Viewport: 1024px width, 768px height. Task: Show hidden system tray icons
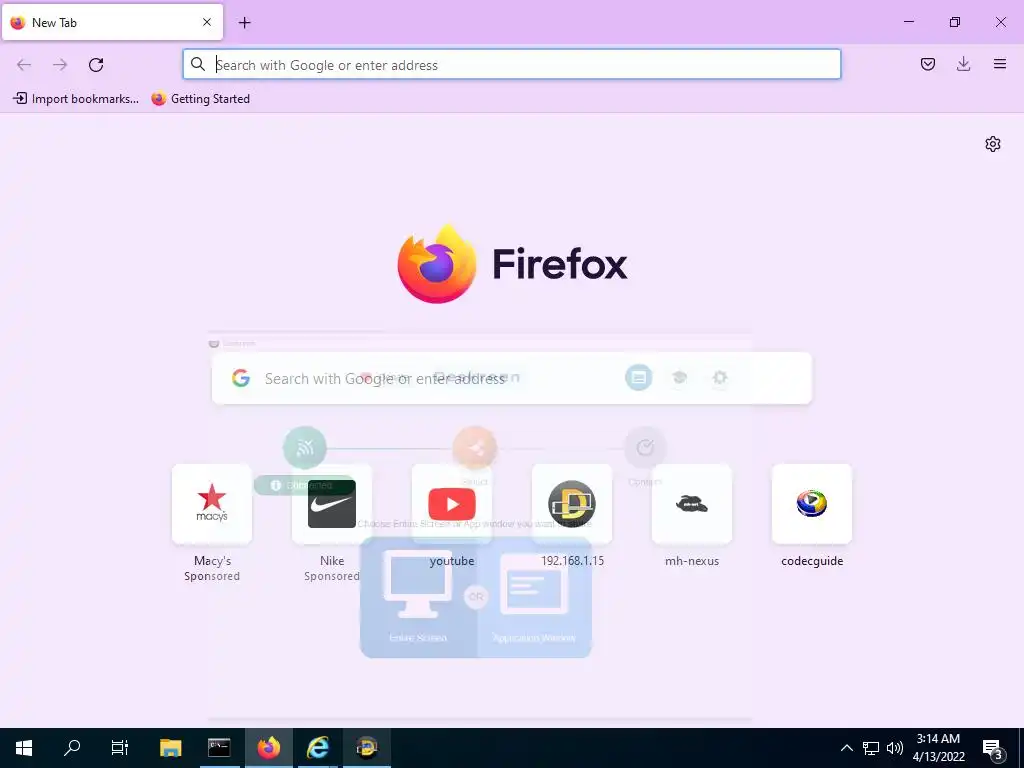(x=846, y=748)
